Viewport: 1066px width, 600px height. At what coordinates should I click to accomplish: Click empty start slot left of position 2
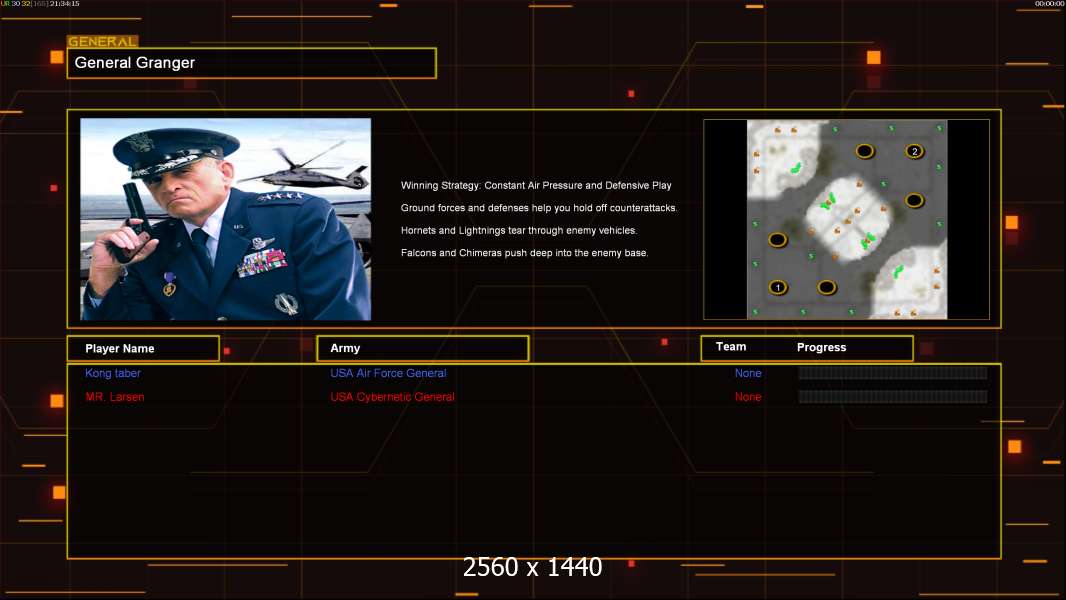(865, 151)
